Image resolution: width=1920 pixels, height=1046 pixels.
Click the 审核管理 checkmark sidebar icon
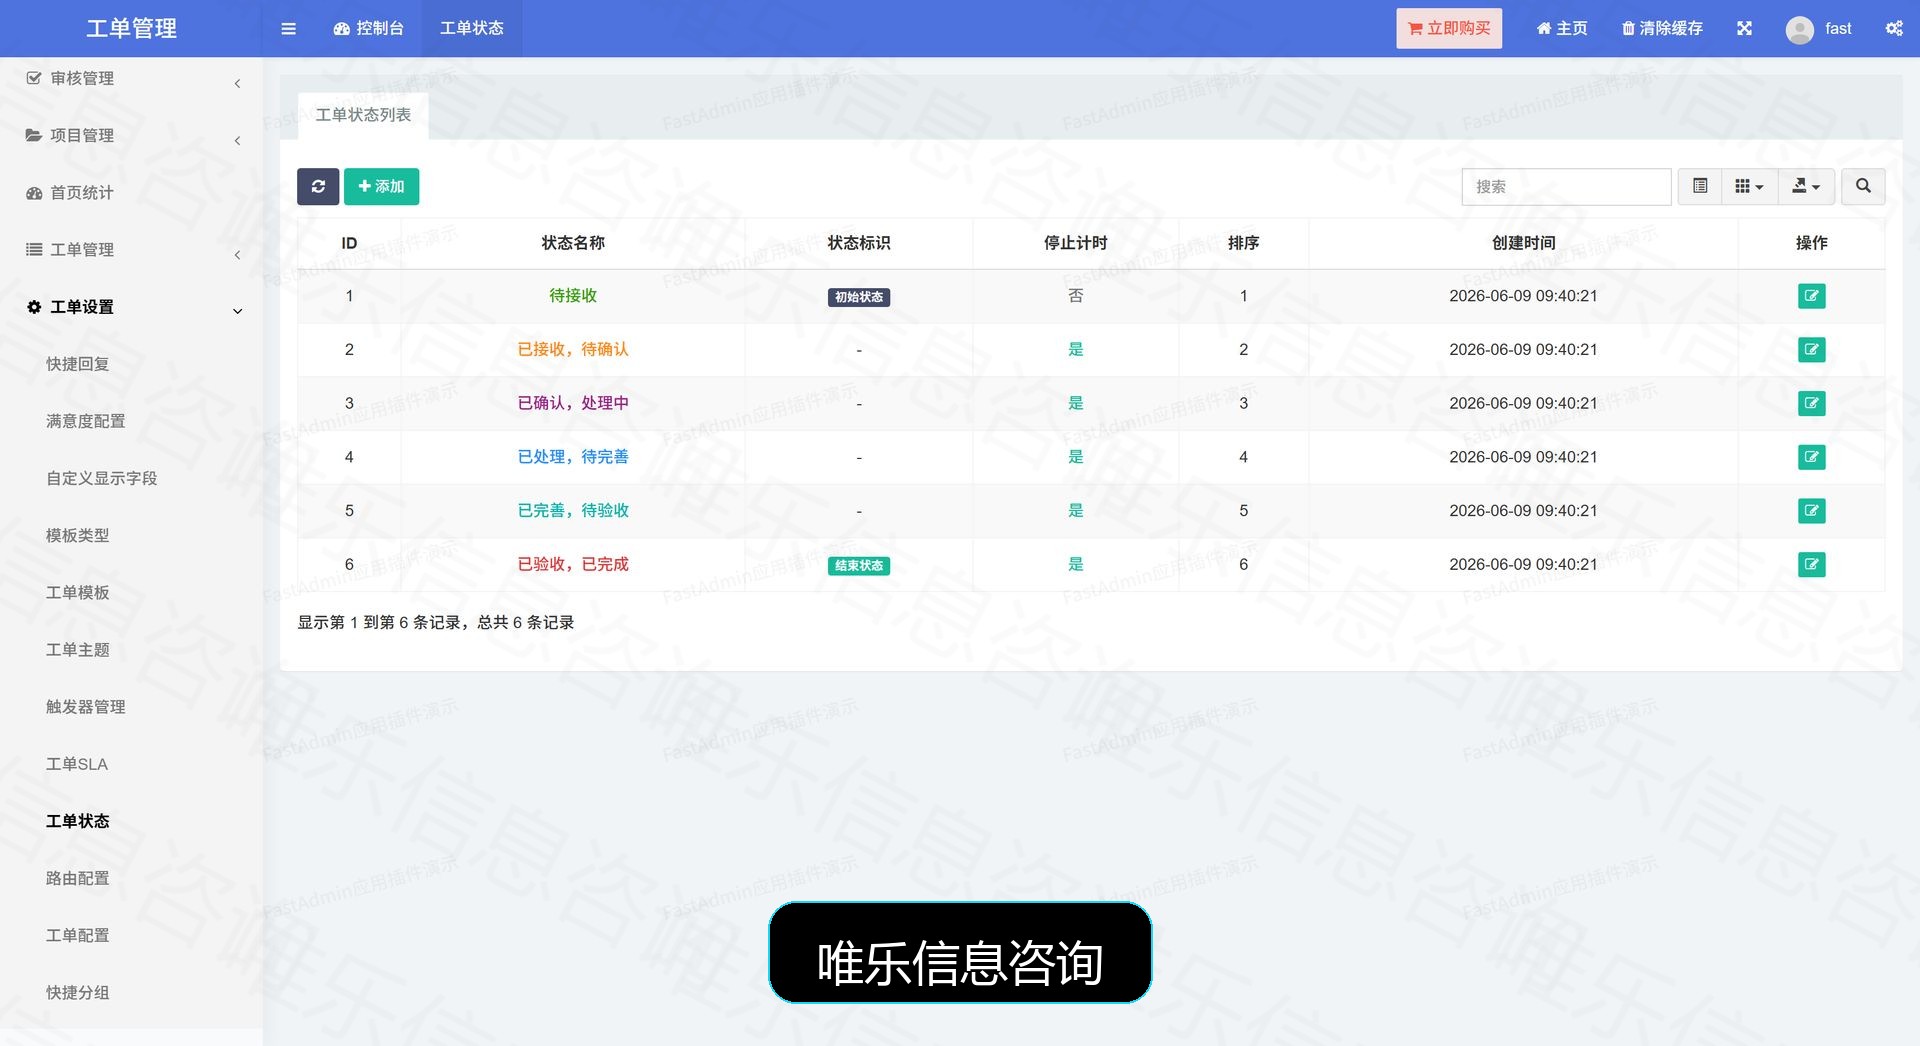34,78
